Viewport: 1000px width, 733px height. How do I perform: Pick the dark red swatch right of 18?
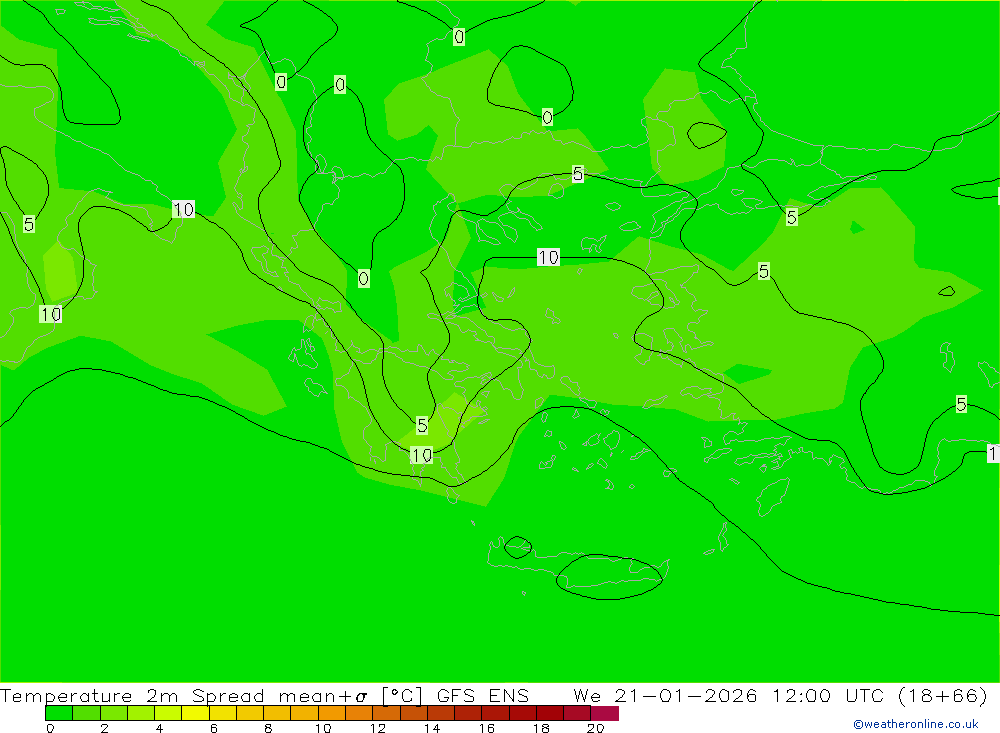[550, 713]
